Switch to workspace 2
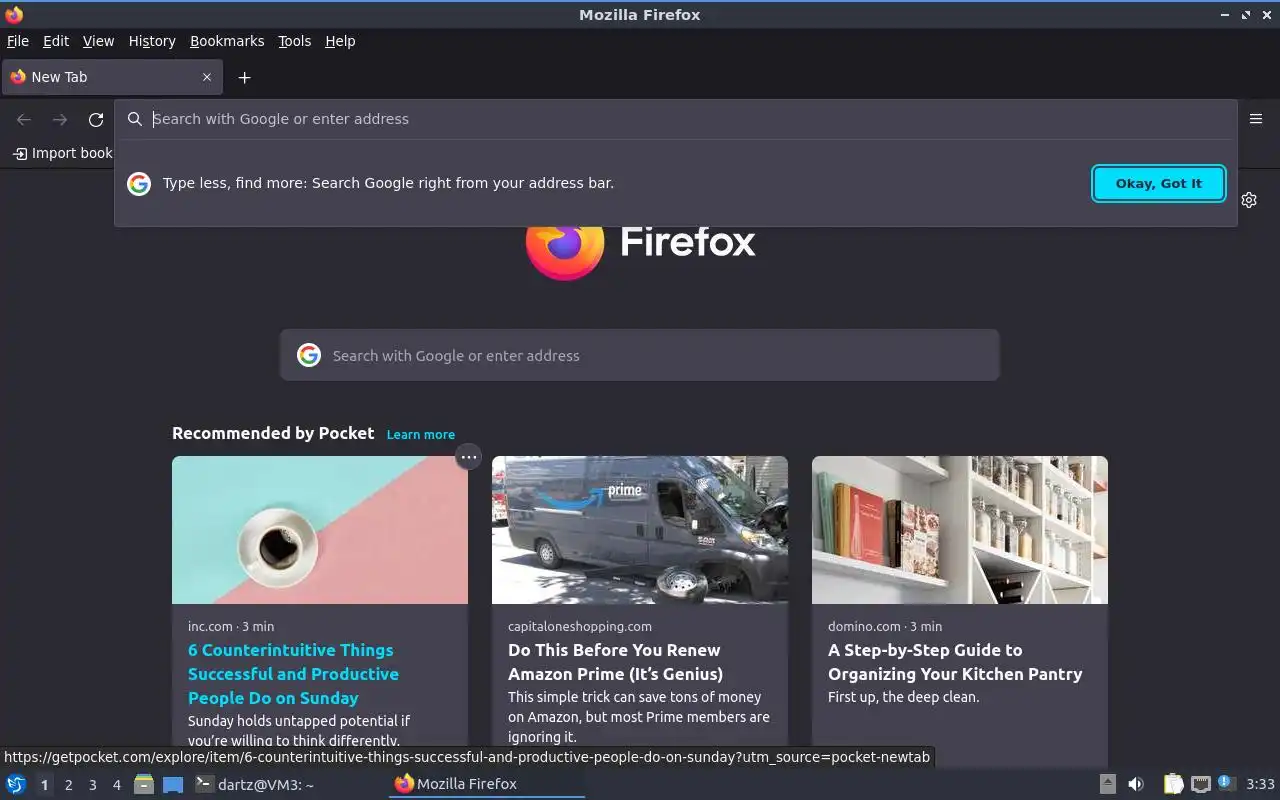 point(69,785)
